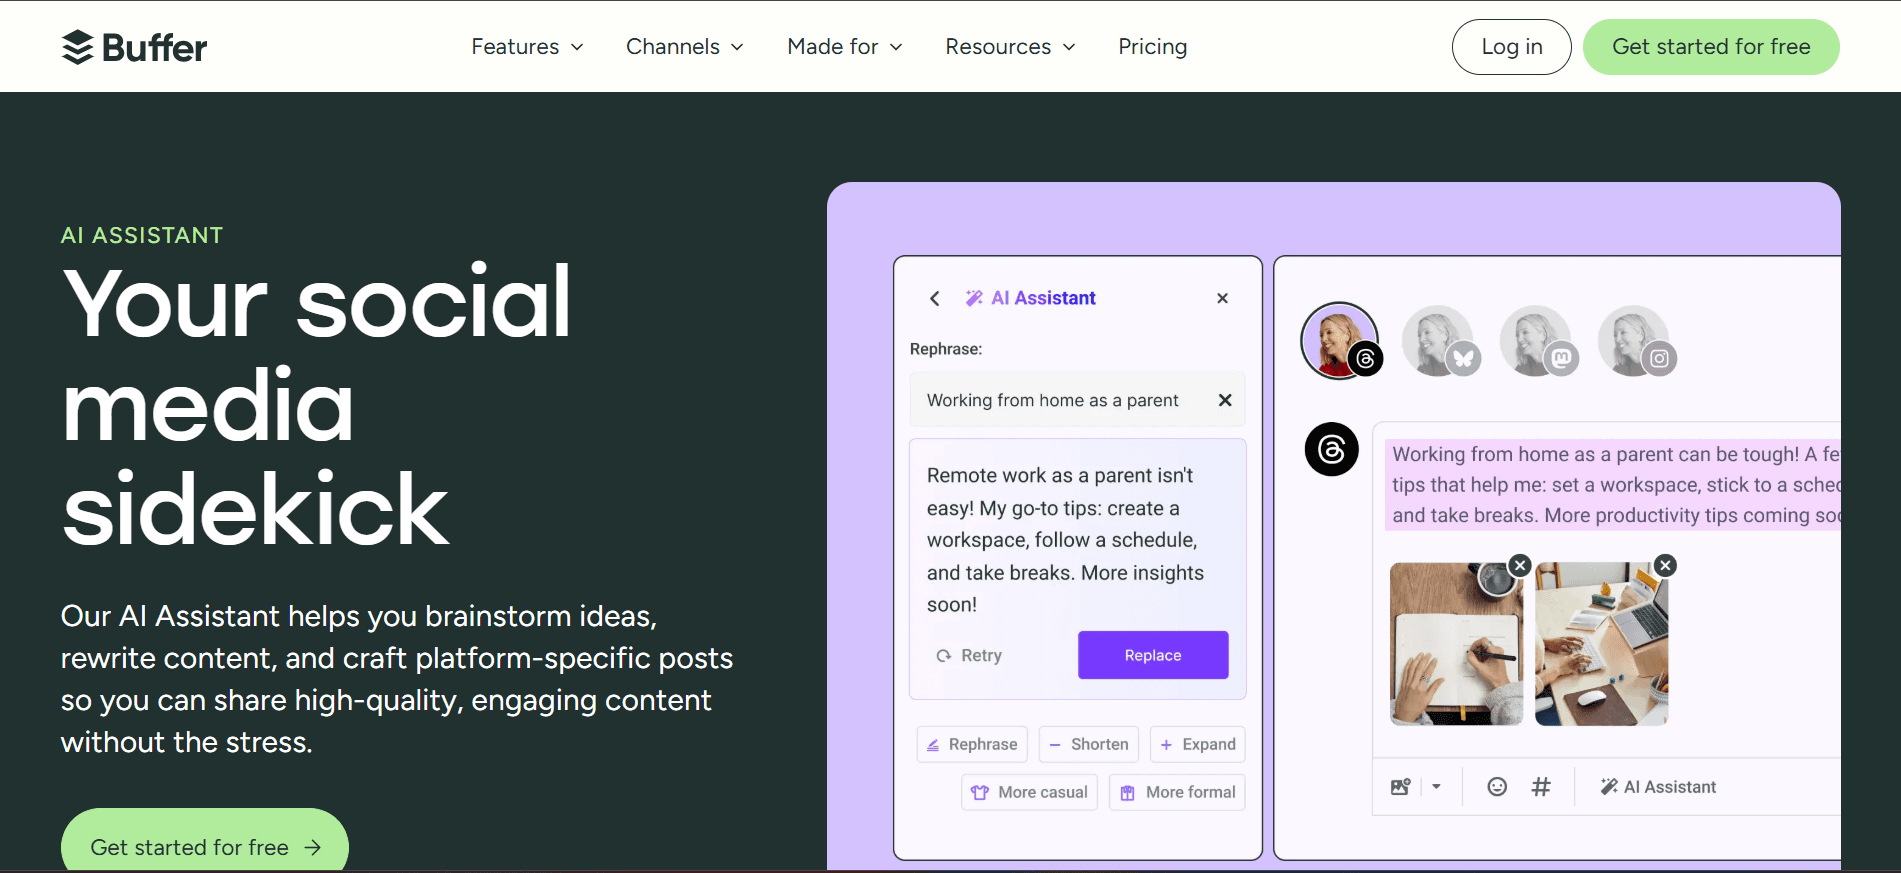Click the Rephrase: label
Viewport: 1901px width, 873px height.
(x=946, y=349)
